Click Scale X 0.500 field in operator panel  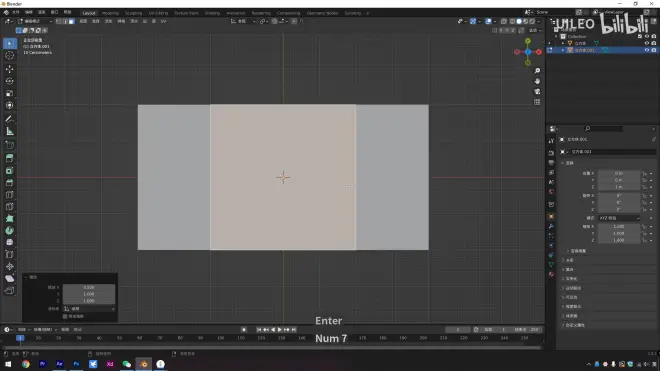tap(89, 287)
